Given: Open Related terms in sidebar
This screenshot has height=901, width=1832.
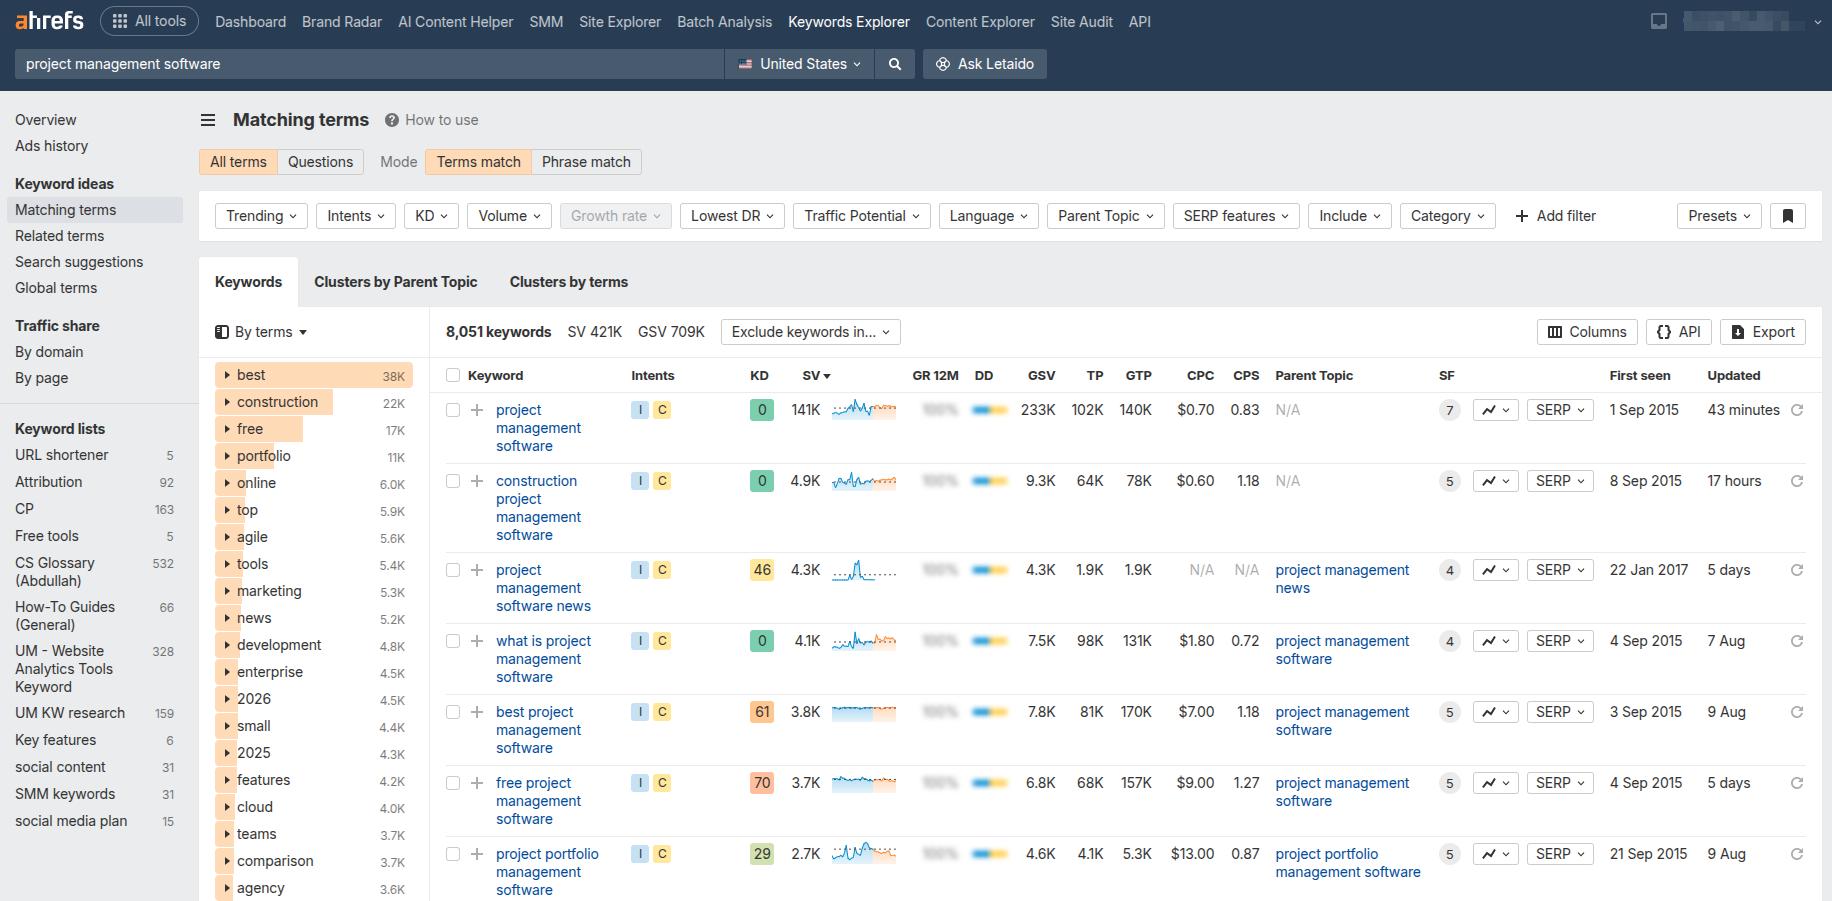Looking at the screenshot, I should (x=60, y=236).
